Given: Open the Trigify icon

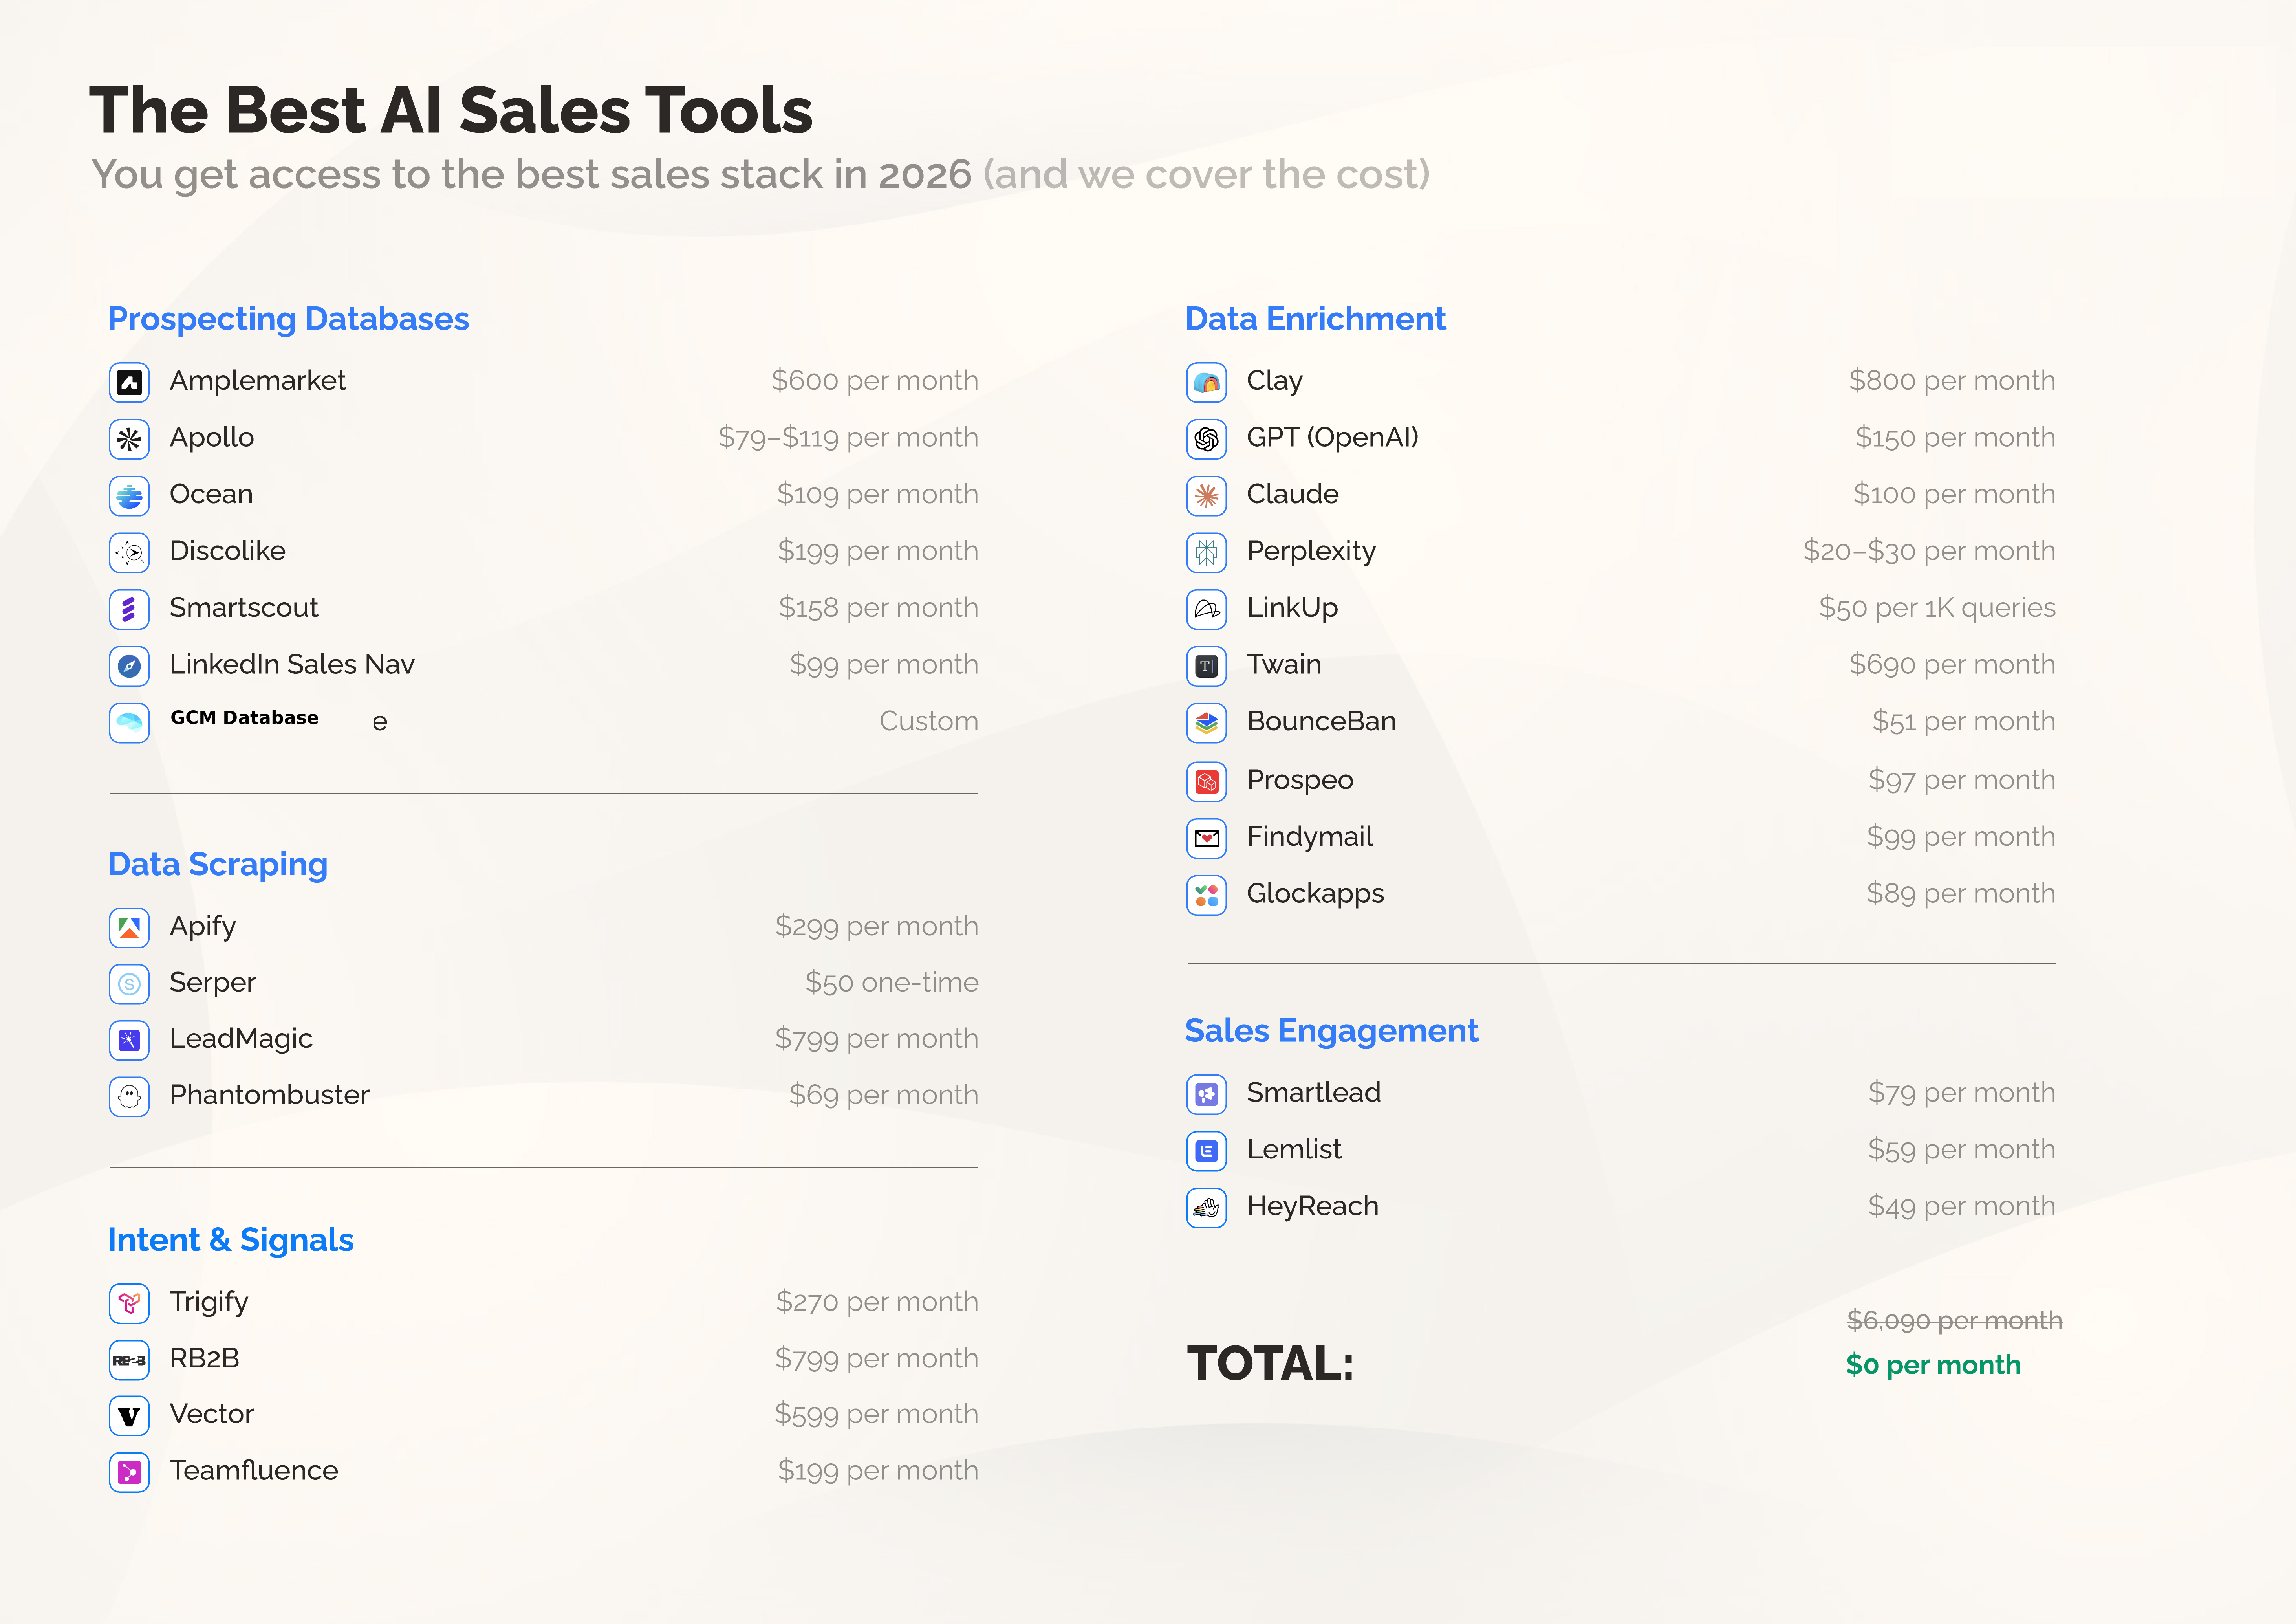Looking at the screenshot, I should pyautogui.click(x=129, y=1303).
